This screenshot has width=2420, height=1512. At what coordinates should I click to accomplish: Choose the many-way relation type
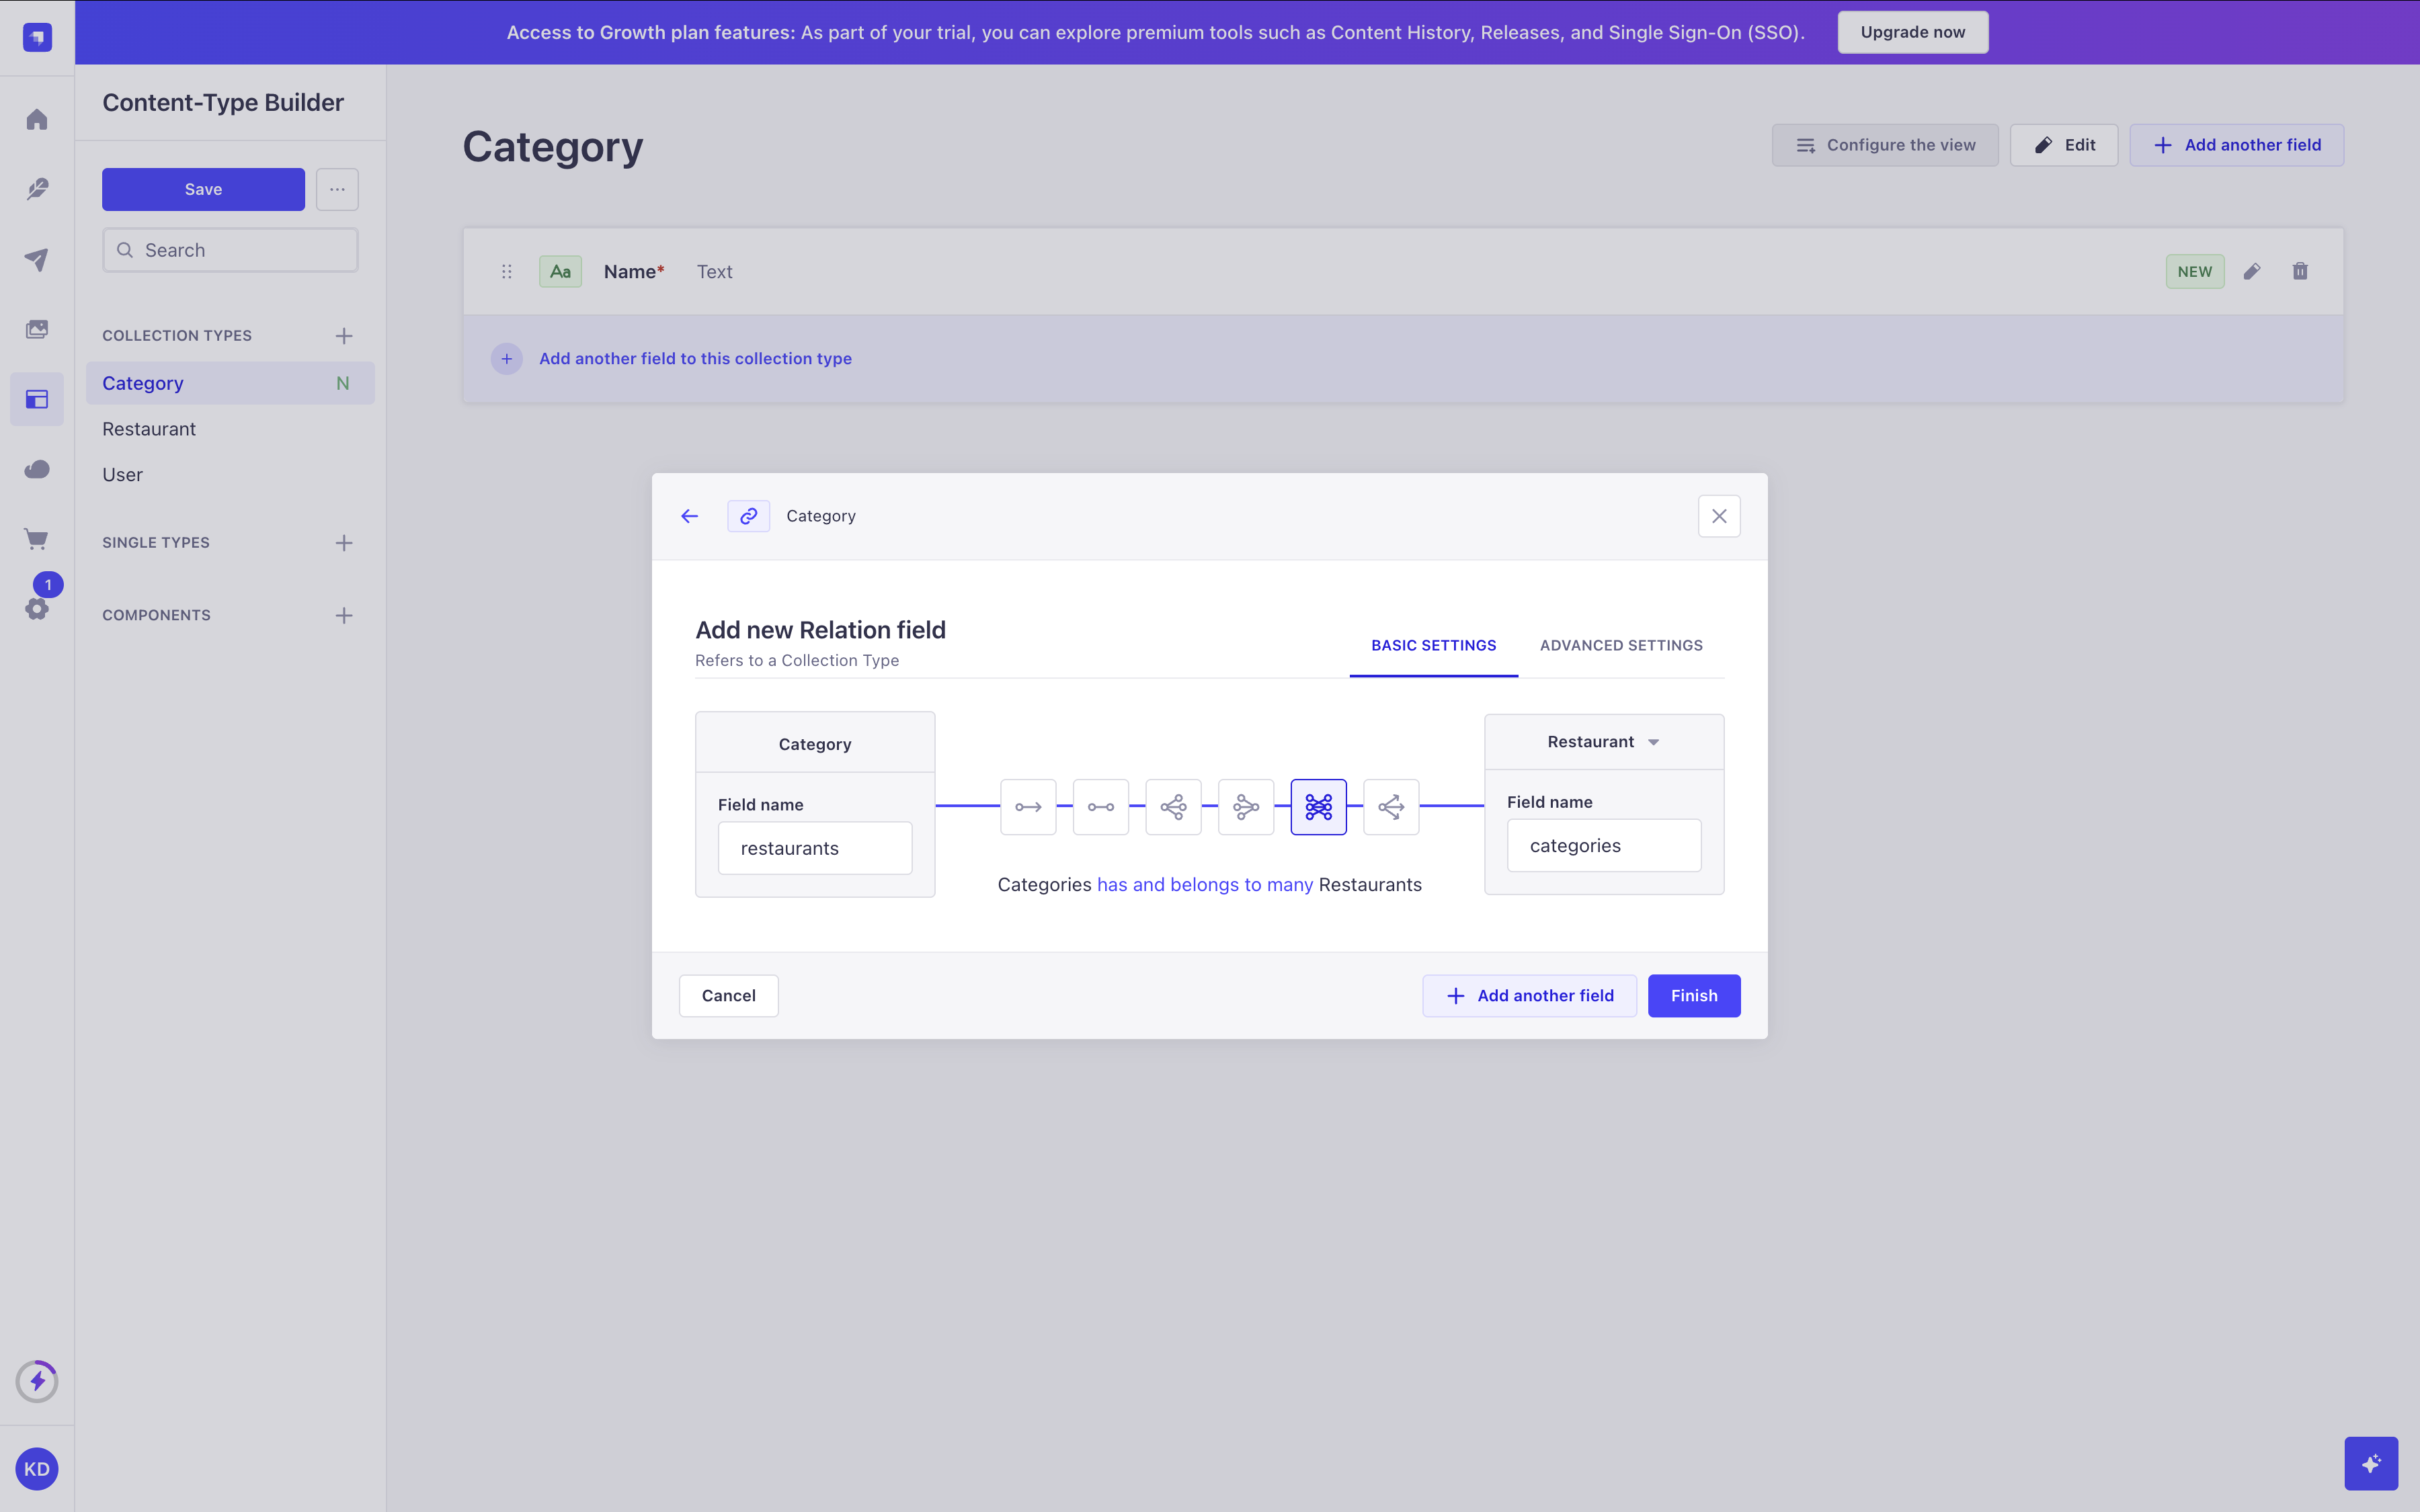pos(1392,807)
